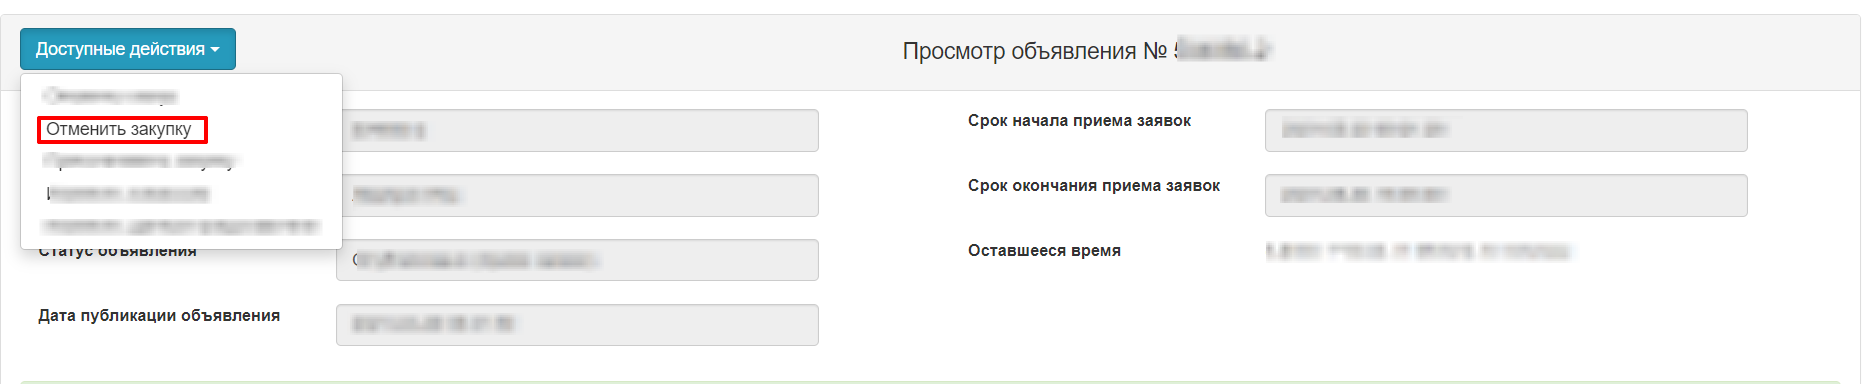Click the Срок окончания приема заявок field
This screenshot has height=384, width=1874.
1506,195
